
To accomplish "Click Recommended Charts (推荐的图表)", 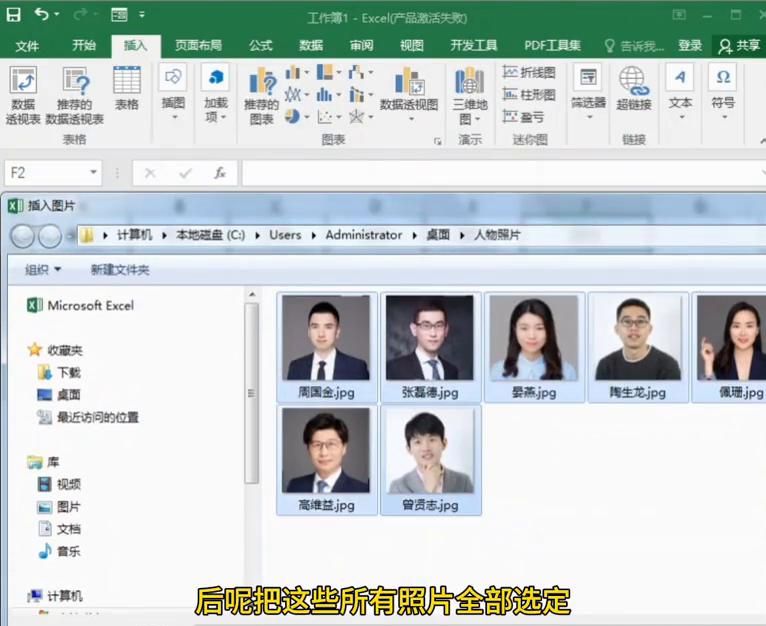I will [261, 95].
